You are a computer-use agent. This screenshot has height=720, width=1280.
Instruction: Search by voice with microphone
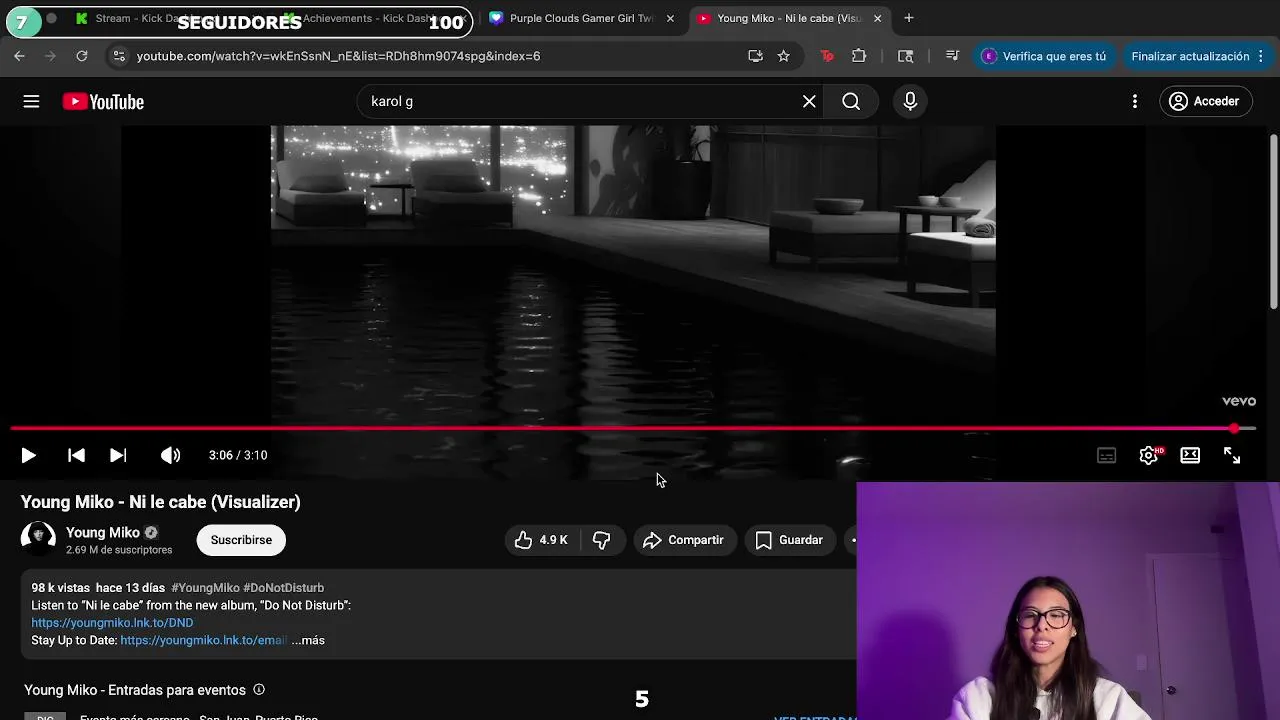(910, 101)
